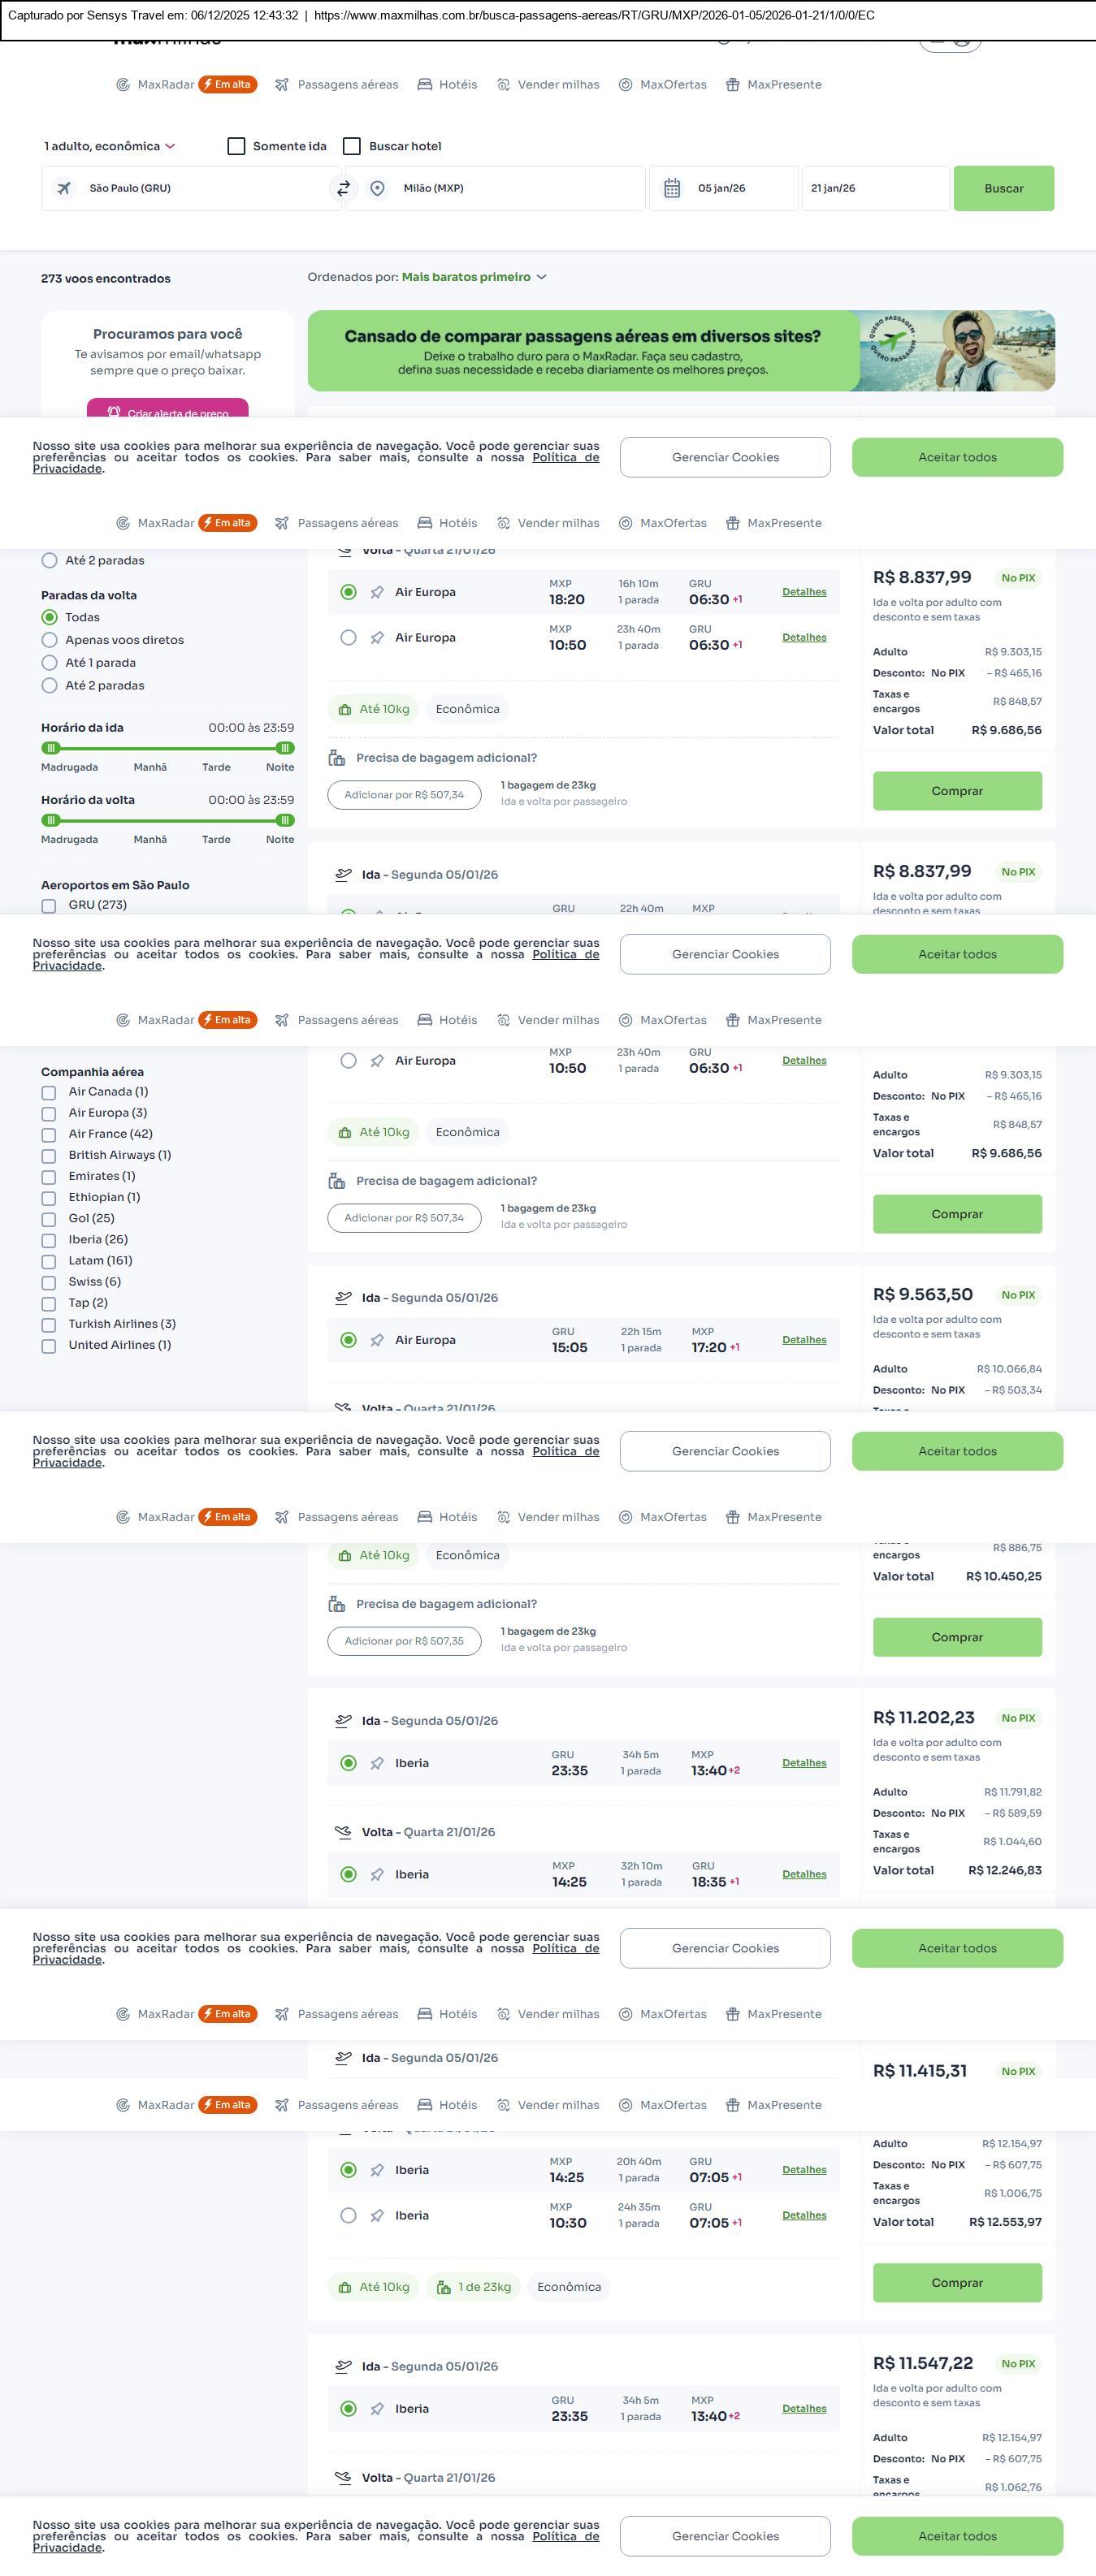Screen dimensions: 1096x2576
Task: Swap origin and destination airports icon
Action: (343, 188)
